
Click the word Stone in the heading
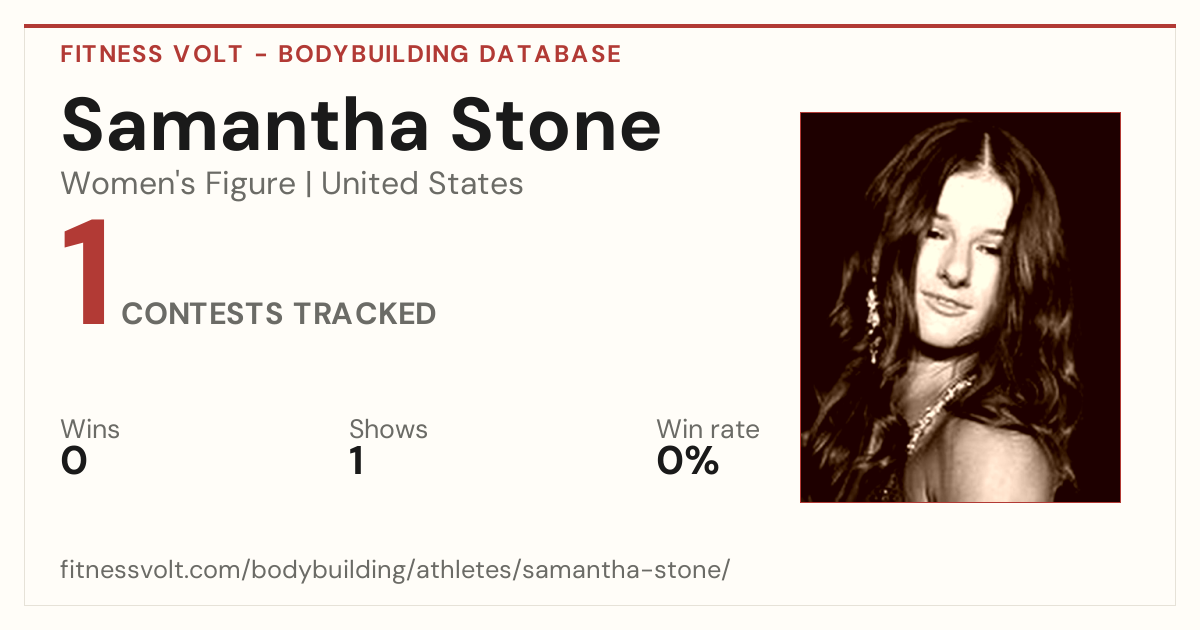click(x=556, y=124)
